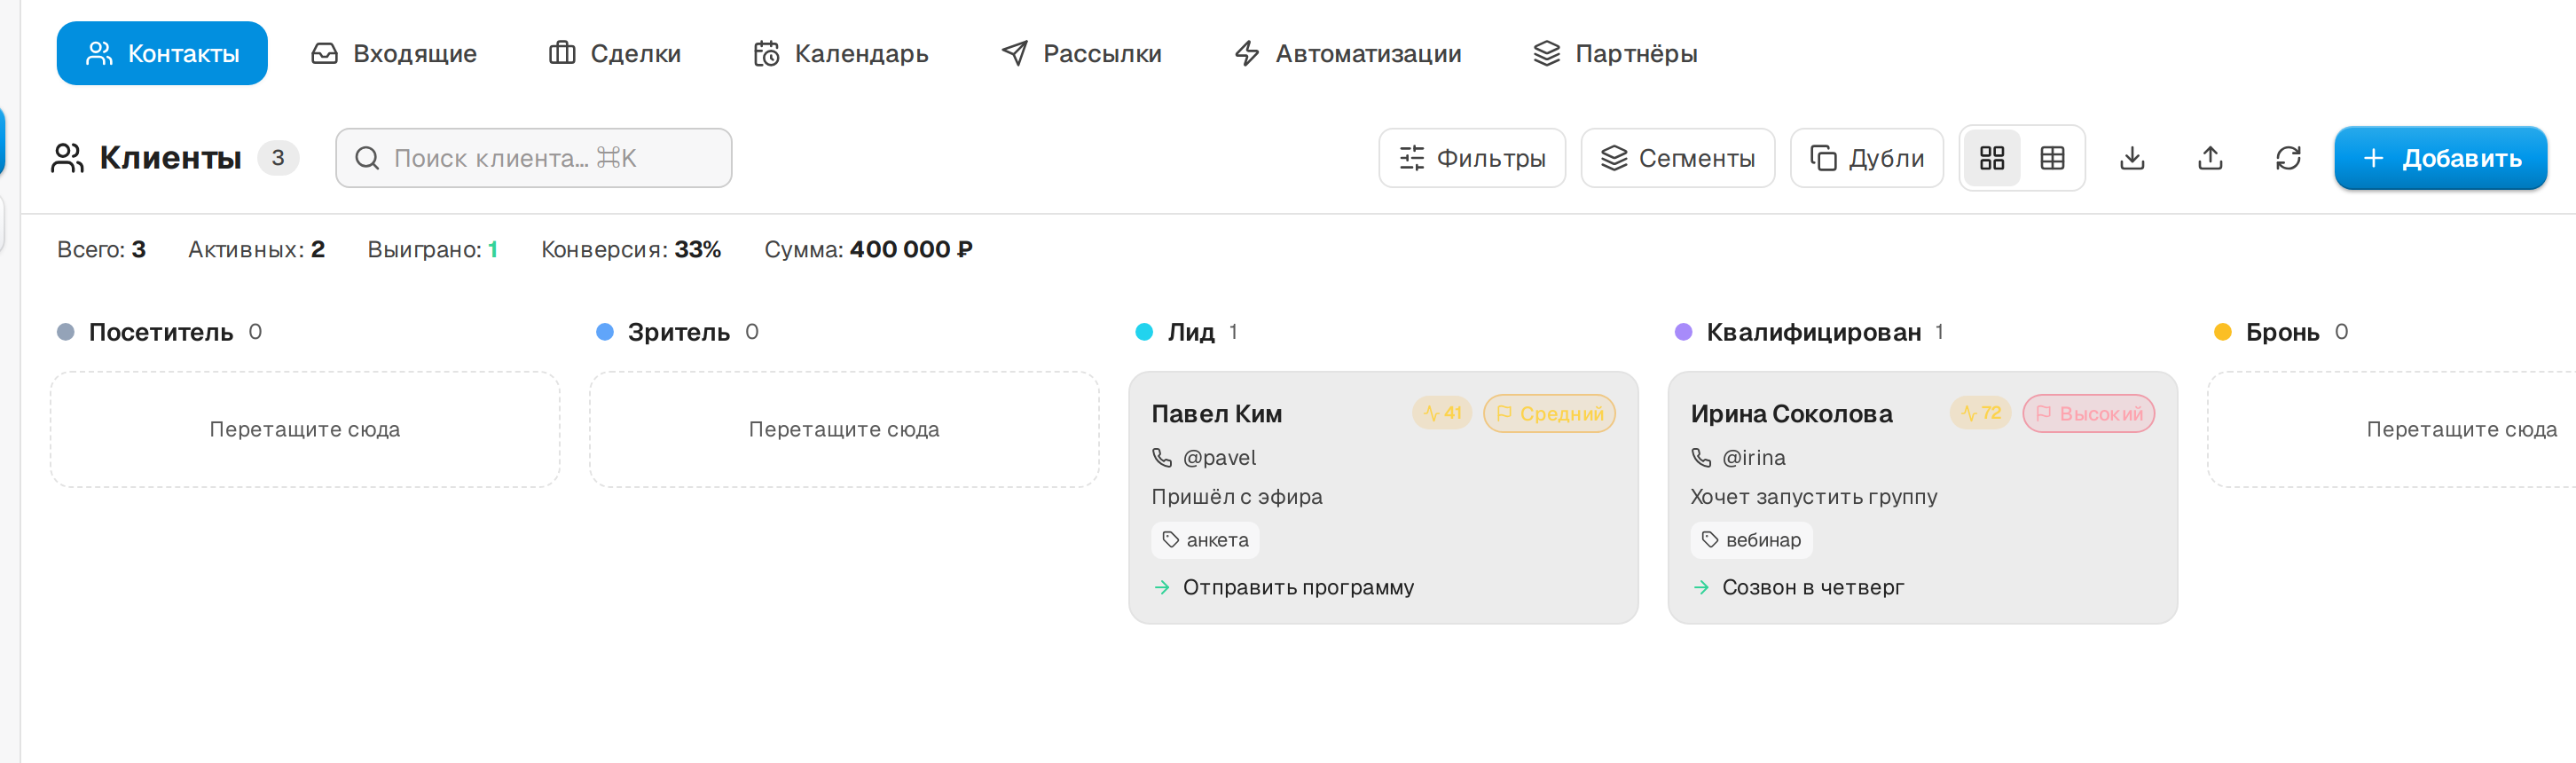This screenshot has height=763, width=2576.
Task: Switch to kanban card view
Action: tap(1991, 158)
